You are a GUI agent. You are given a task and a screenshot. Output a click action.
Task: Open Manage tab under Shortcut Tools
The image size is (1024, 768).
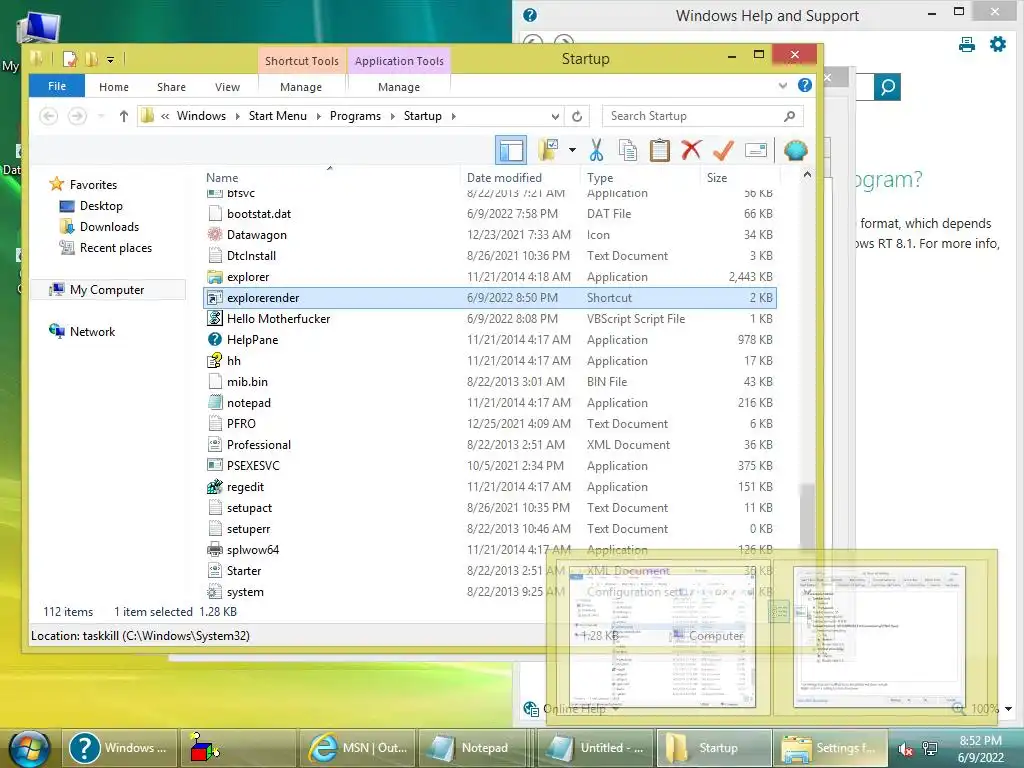300,87
